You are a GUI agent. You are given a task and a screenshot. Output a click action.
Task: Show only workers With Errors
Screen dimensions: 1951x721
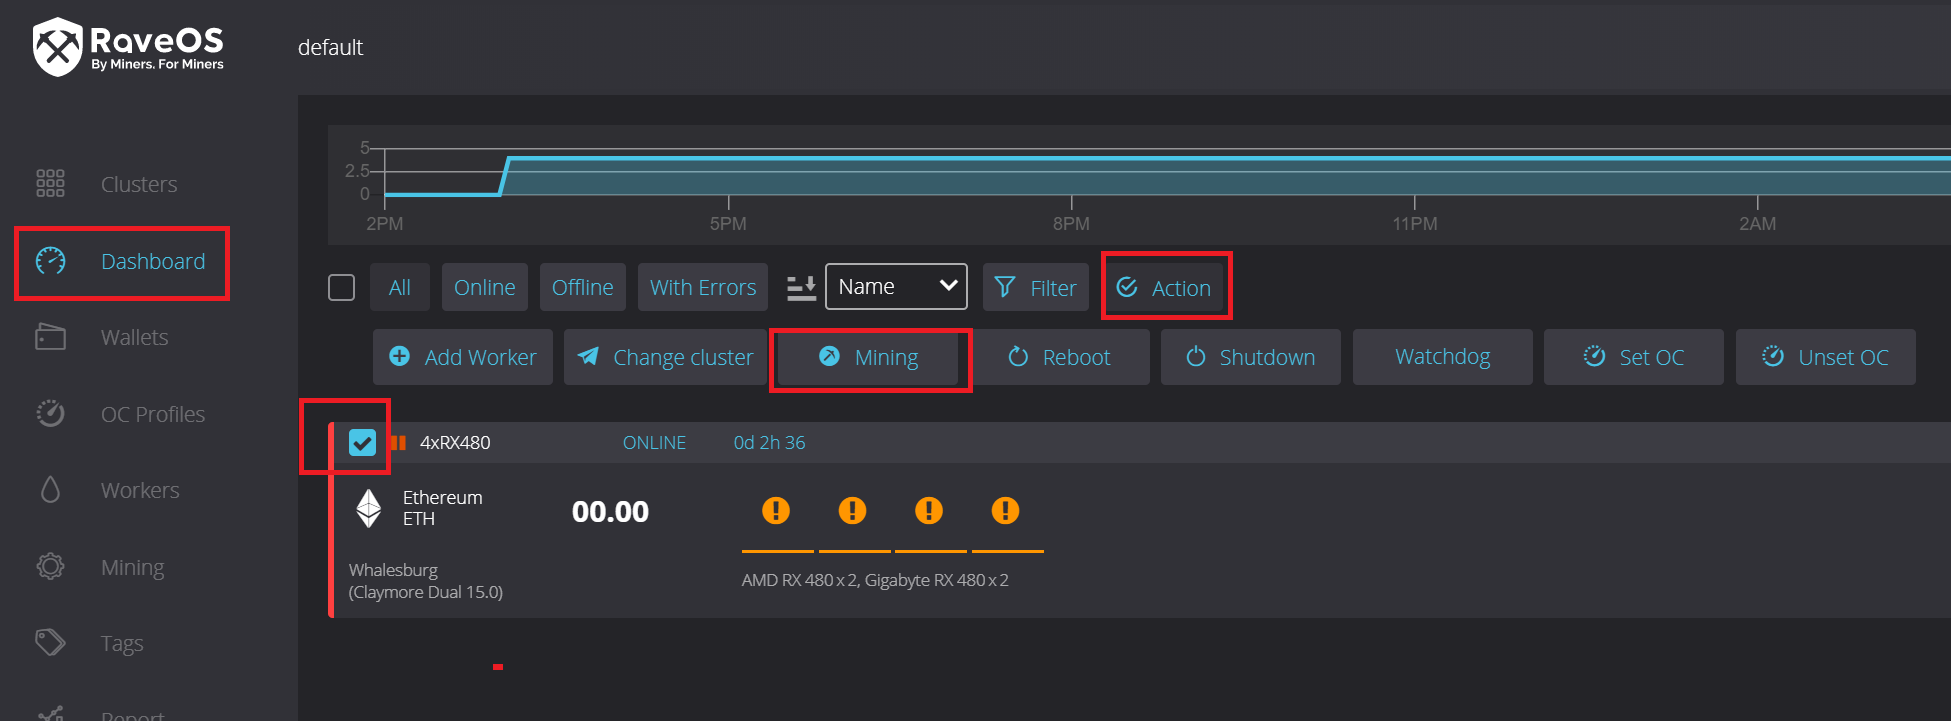click(x=702, y=288)
